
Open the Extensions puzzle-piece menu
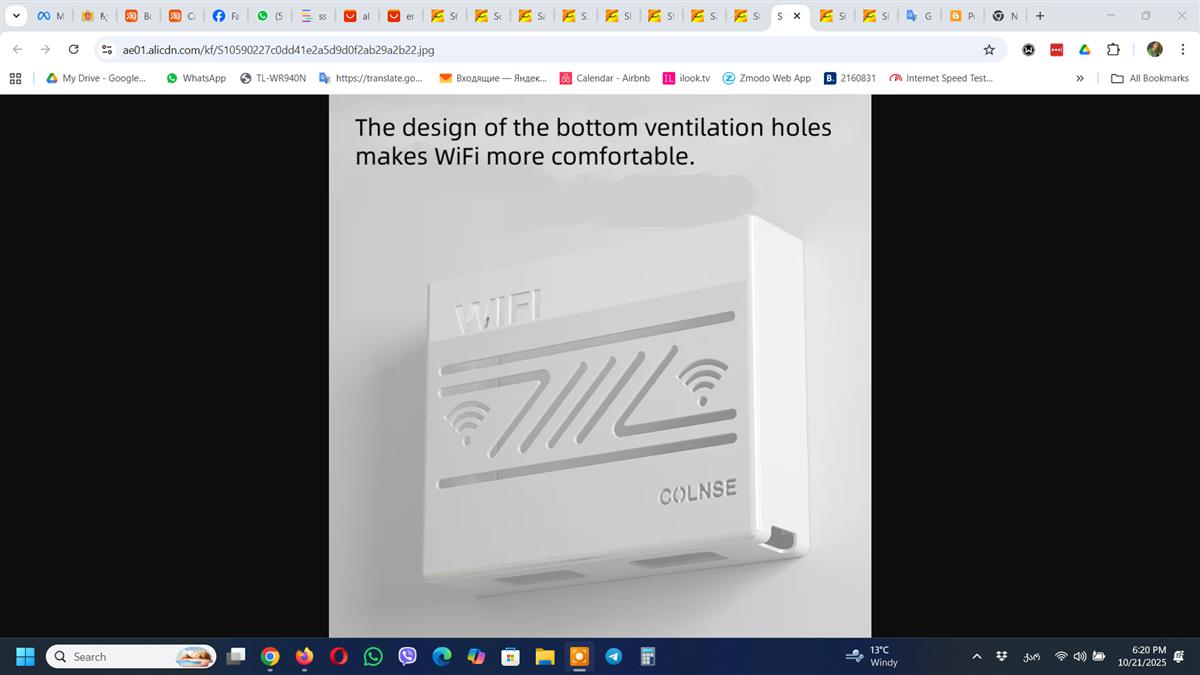tap(1113, 49)
